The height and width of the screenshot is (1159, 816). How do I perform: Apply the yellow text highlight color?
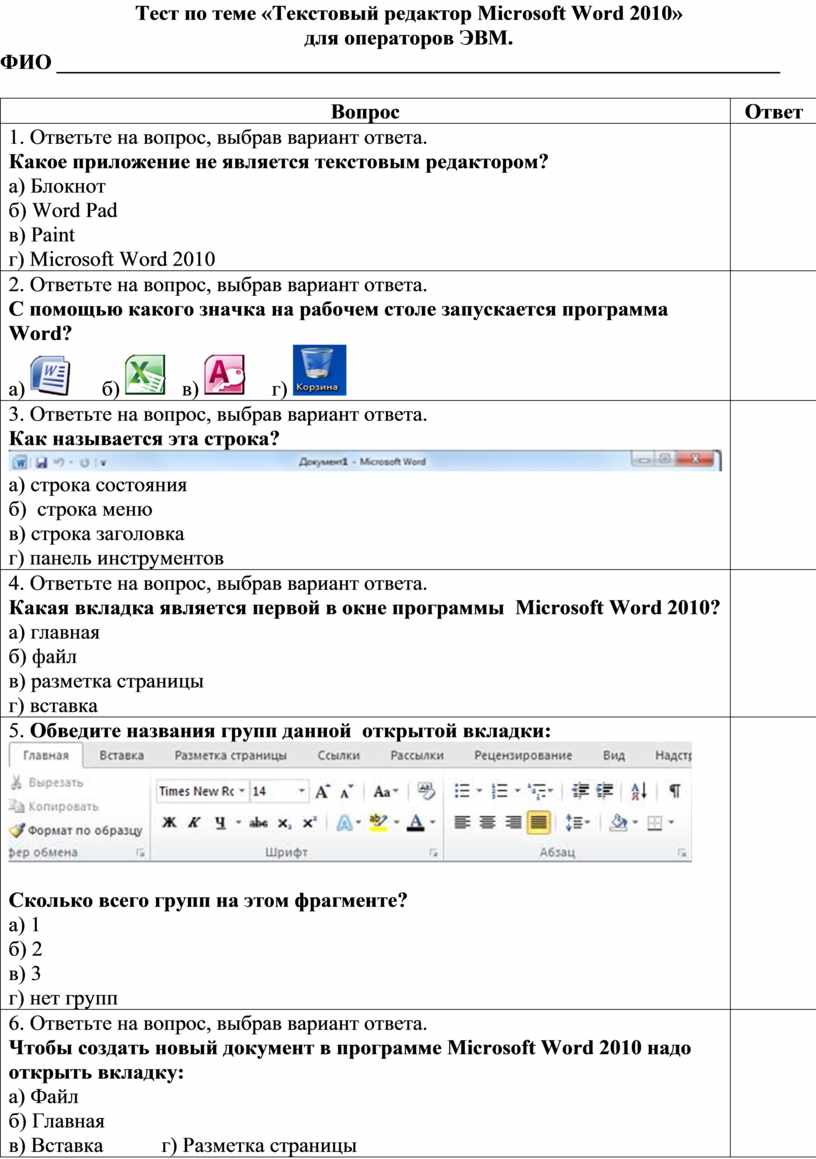click(x=378, y=823)
